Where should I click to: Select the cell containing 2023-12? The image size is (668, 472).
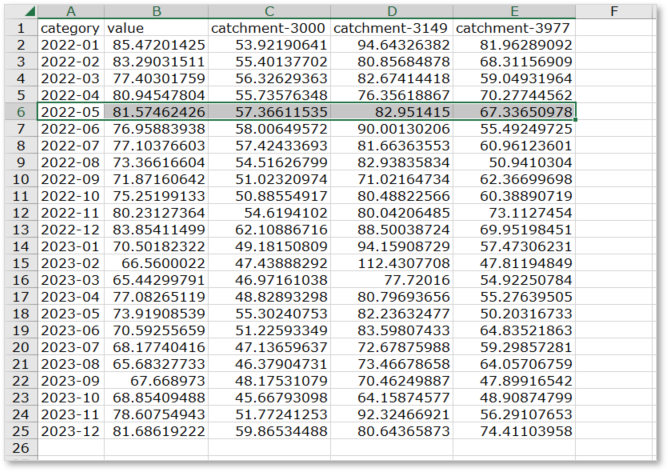pyautogui.click(x=69, y=431)
